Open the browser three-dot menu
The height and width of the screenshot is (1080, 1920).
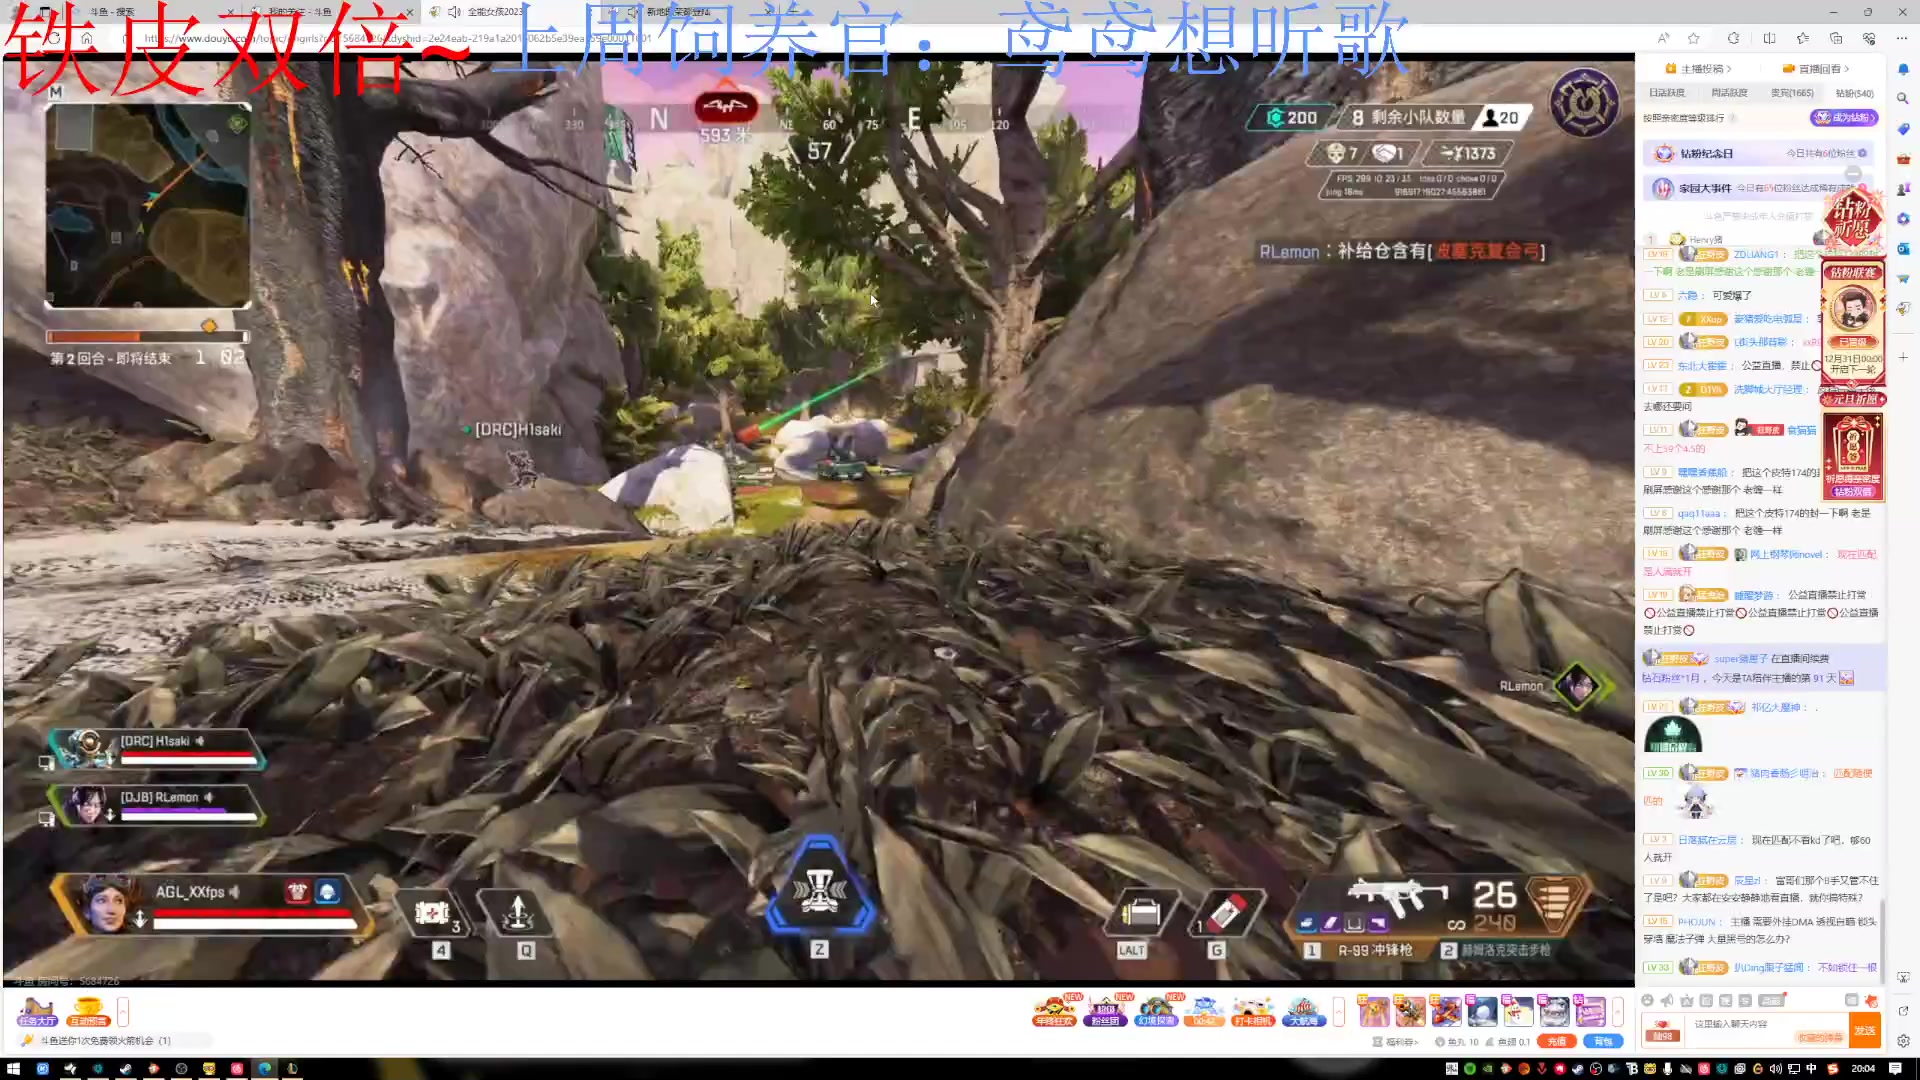pyautogui.click(x=1902, y=38)
